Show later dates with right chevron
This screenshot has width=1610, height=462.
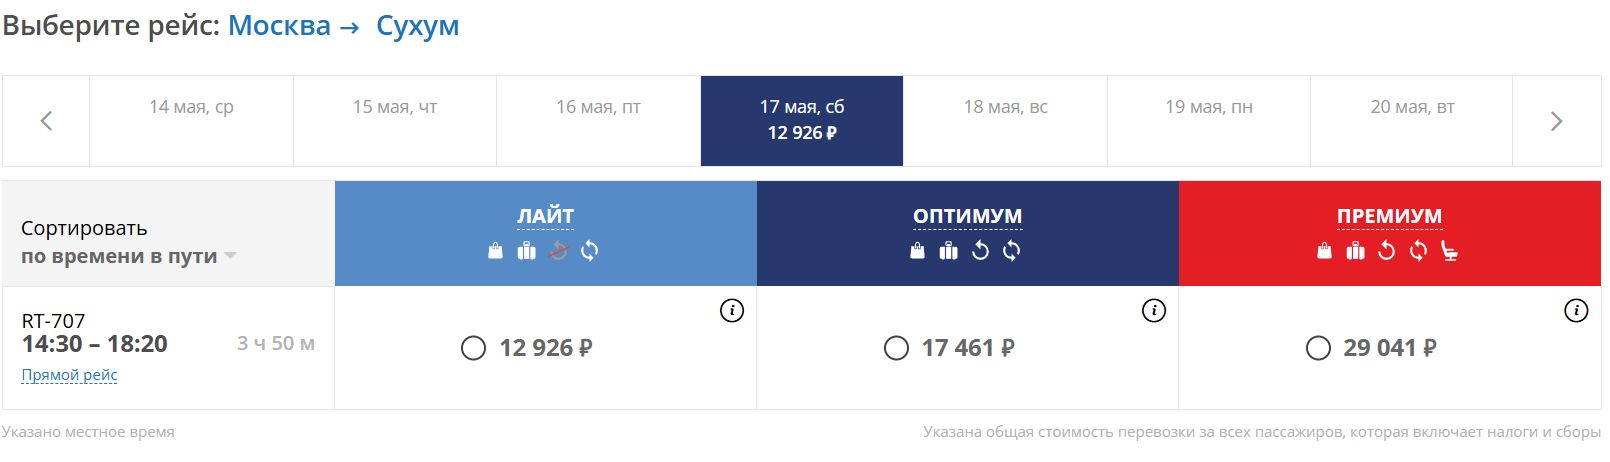(1556, 121)
